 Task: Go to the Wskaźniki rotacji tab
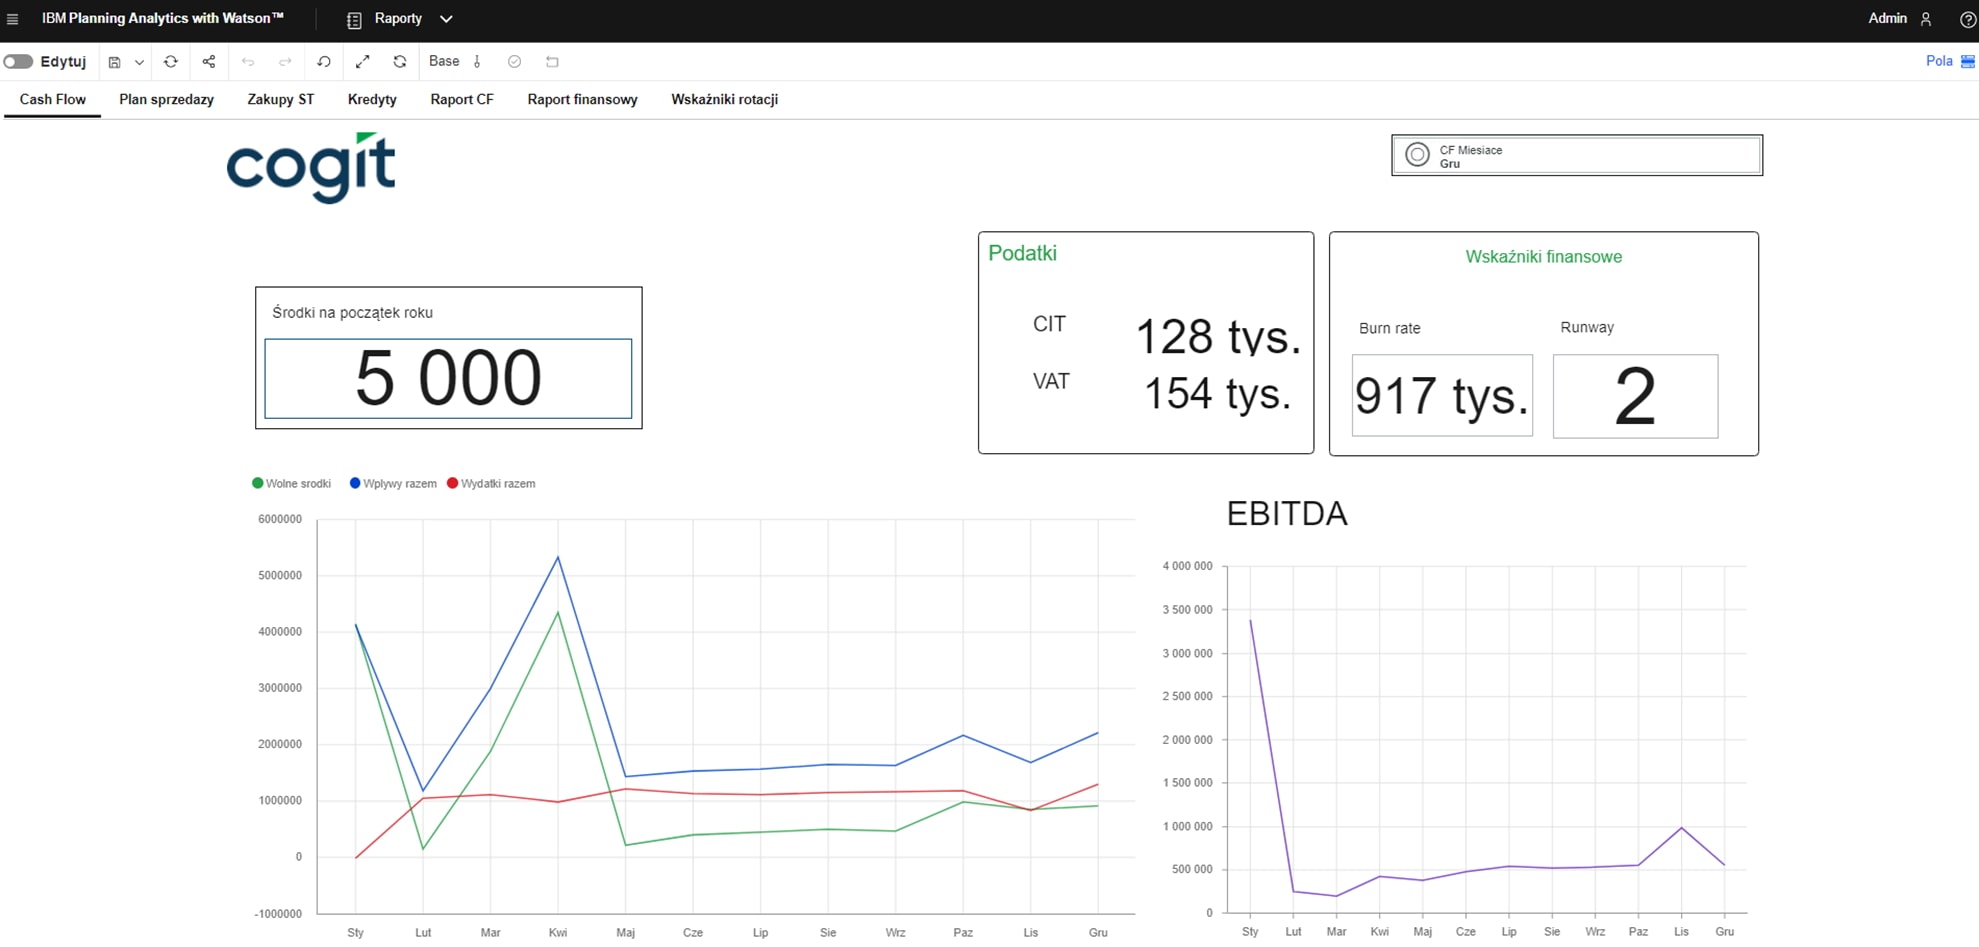[x=725, y=99]
